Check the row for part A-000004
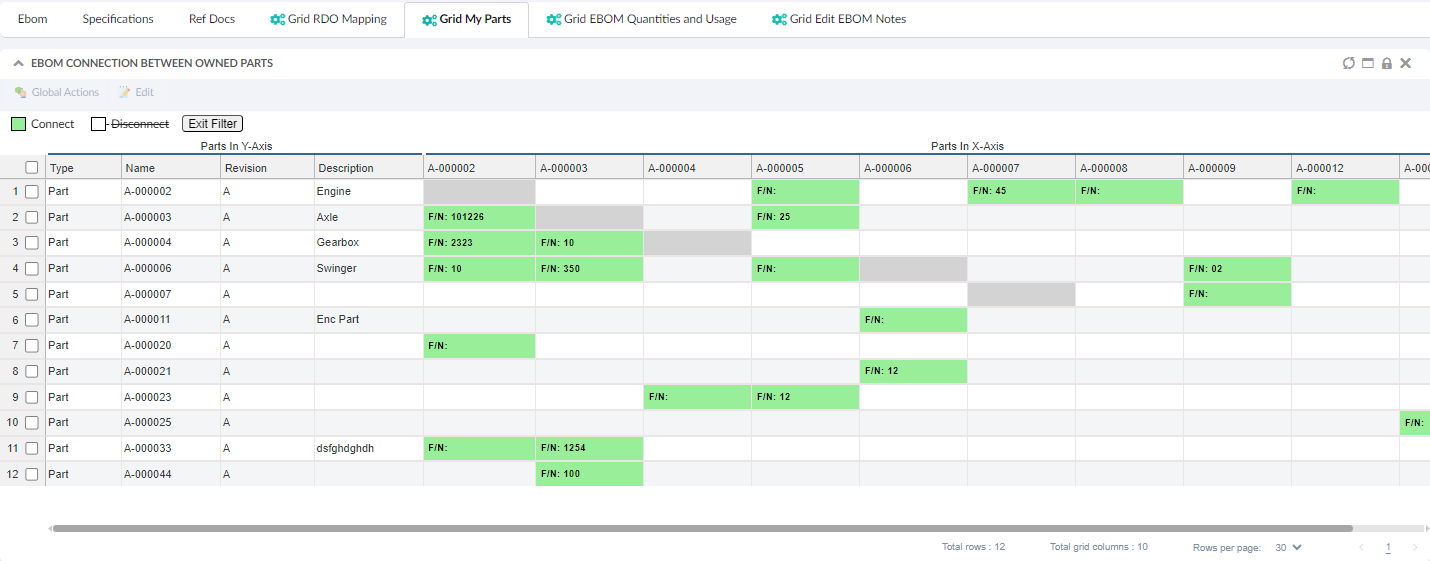This screenshot has height=561, width=1430. 32,243
